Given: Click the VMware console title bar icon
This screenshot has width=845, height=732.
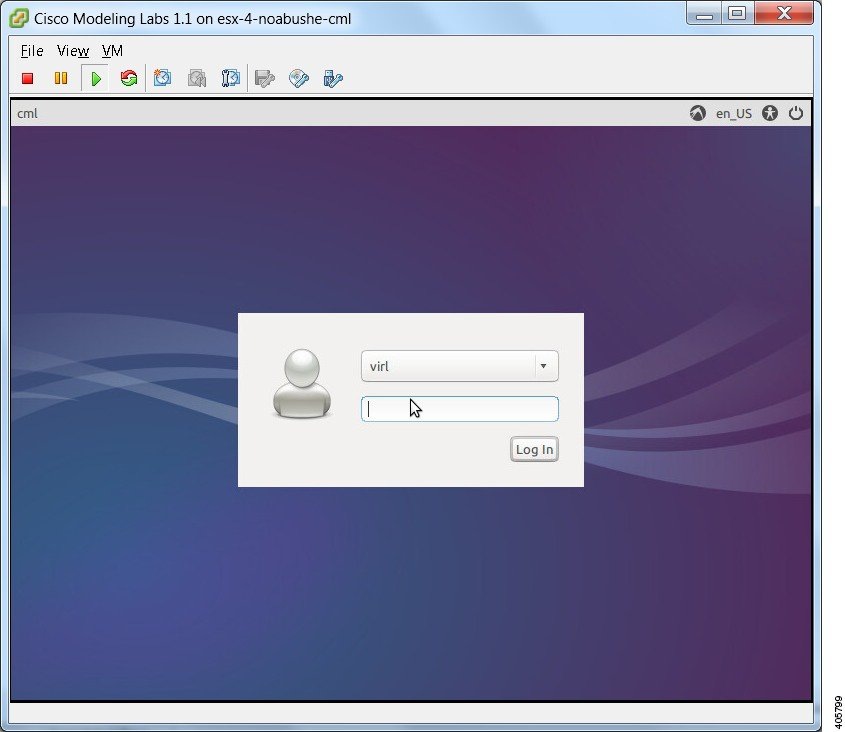Looking at the screenshot, I should (x=19, y=18).
